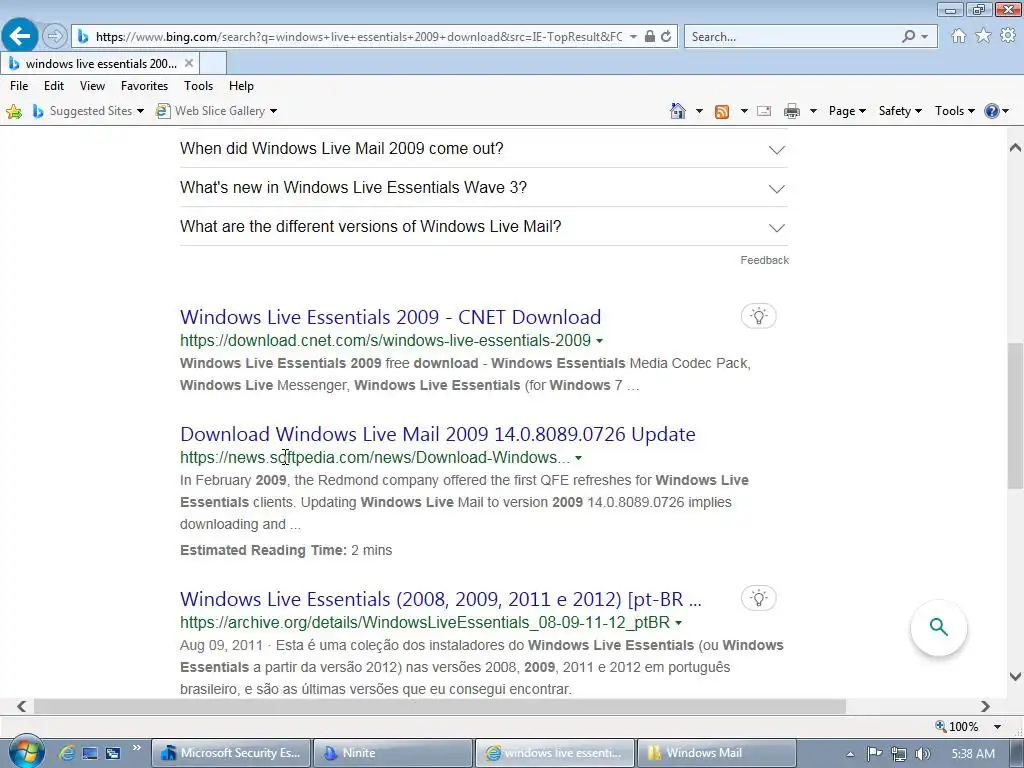Click the vertical scrollbar thumb

tap(1015, 415)
